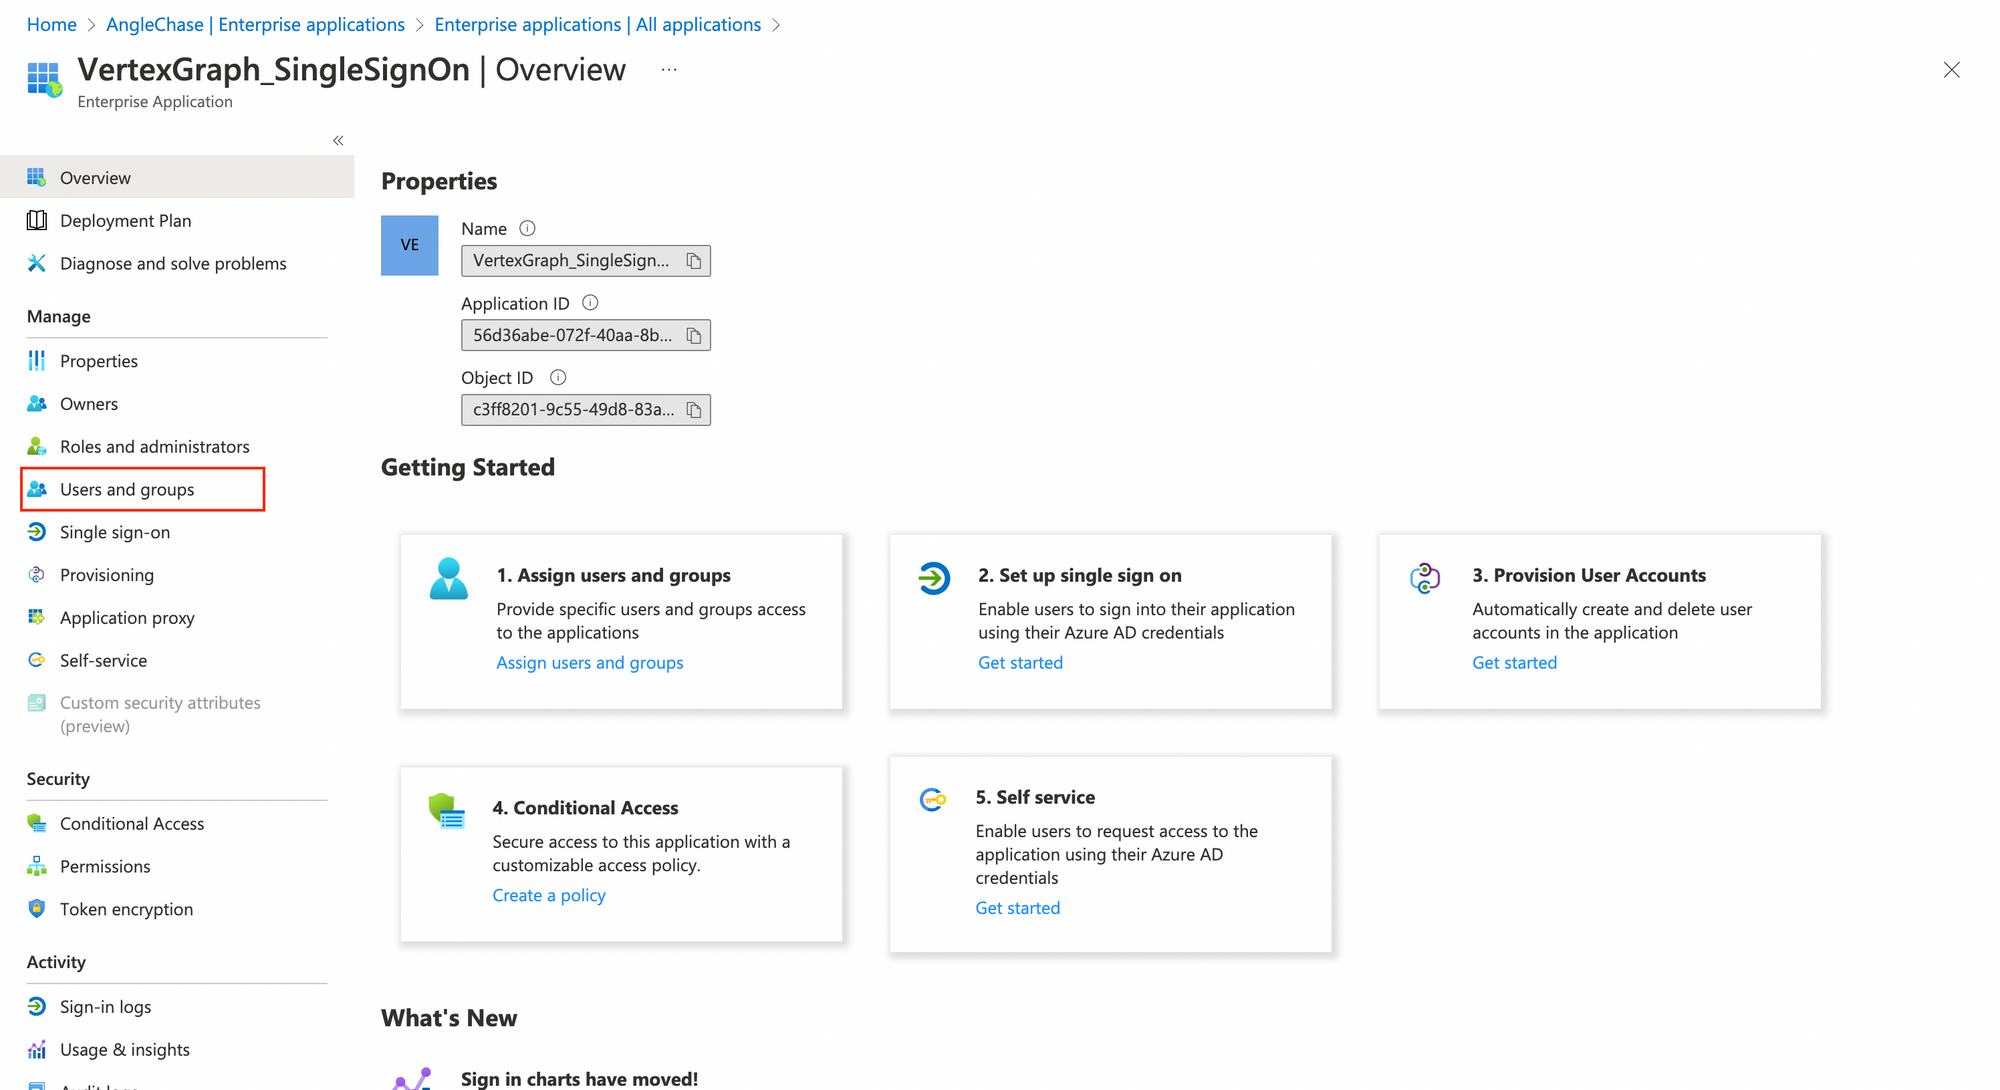
Task: Click the Permissions hierarchy icon
Action: (x=37, y=866)
